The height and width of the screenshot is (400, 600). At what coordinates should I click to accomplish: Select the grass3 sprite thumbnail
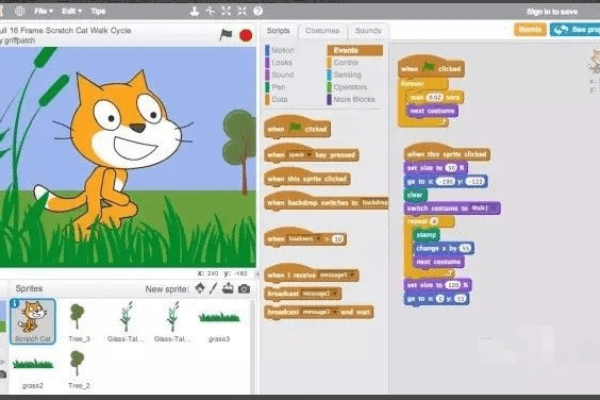pos(219,323)
